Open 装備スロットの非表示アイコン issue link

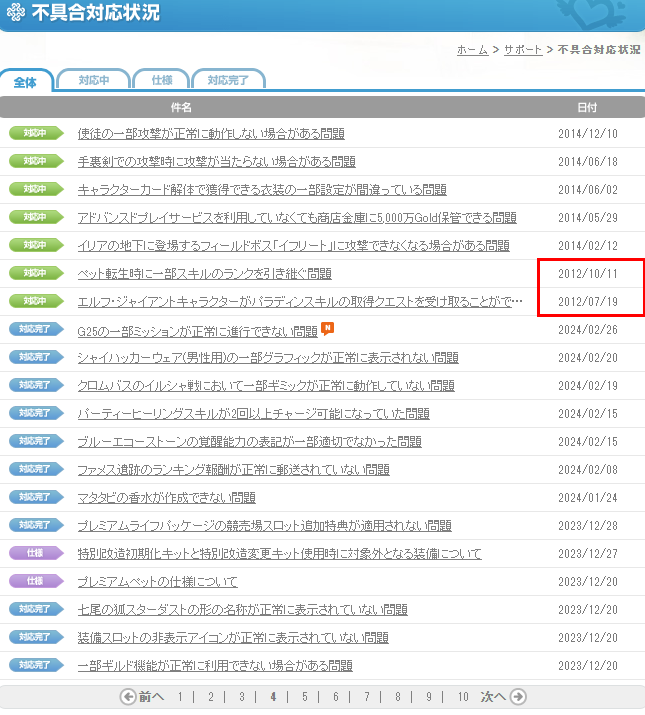click(x=233, y=637)
